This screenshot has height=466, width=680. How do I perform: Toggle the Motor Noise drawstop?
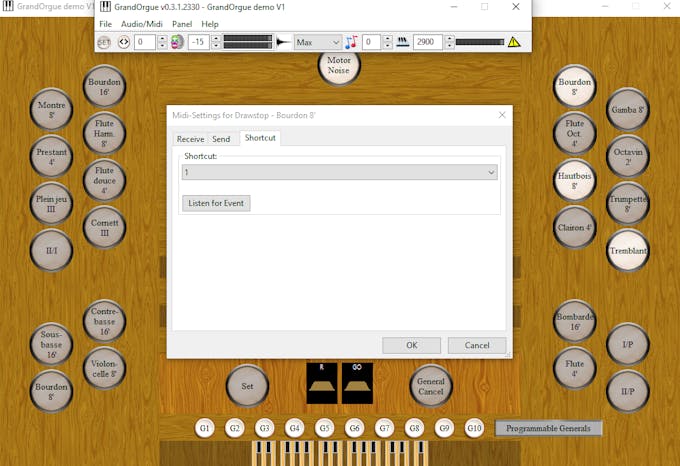[339, 65]
